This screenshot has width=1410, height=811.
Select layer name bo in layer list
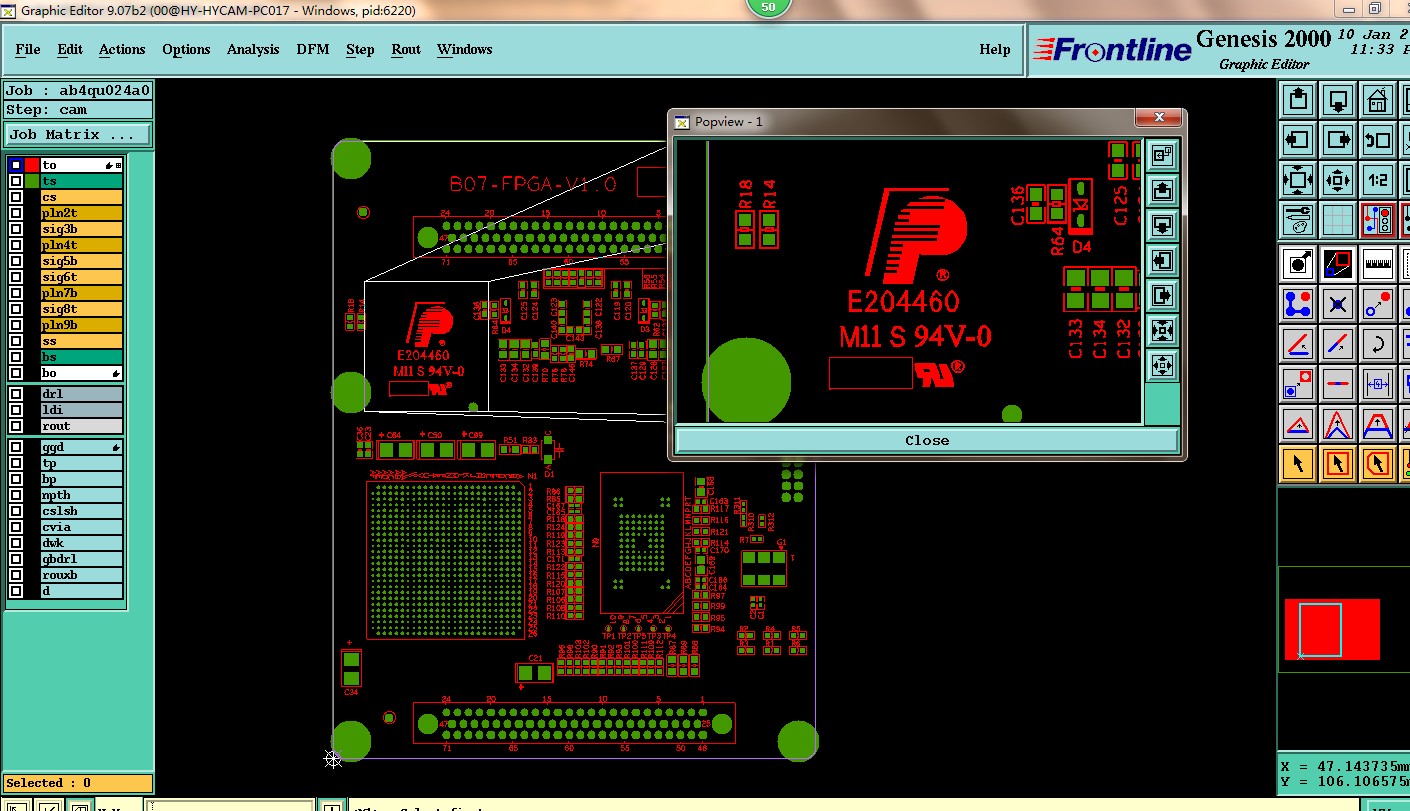click(81, 373)
